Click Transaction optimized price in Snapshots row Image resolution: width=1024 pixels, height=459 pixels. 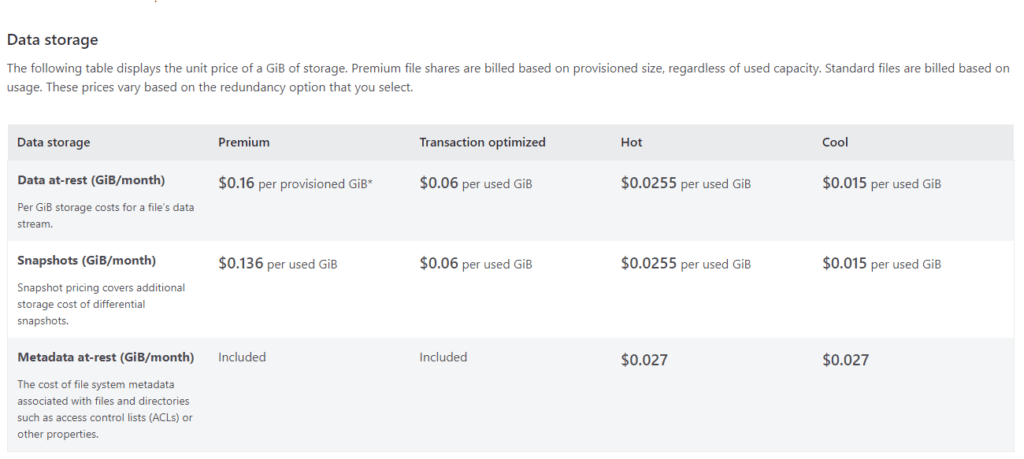(475, 264)
